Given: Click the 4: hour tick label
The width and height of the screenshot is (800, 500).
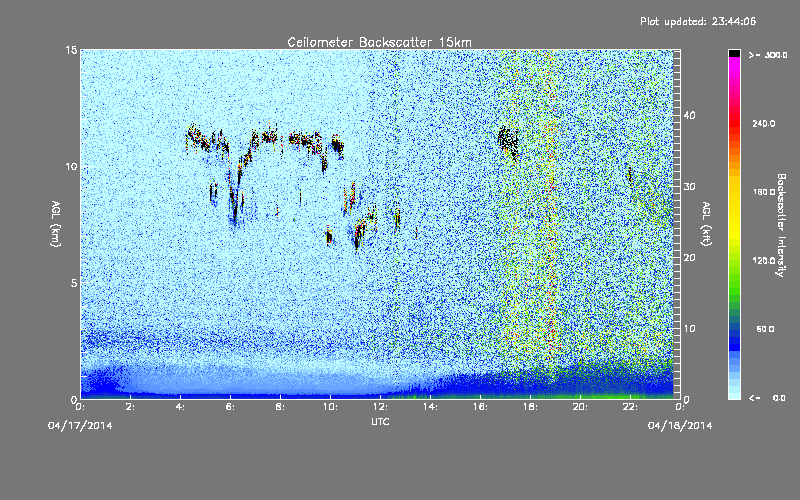Looking at the screenshot, I should pos(180,407).
